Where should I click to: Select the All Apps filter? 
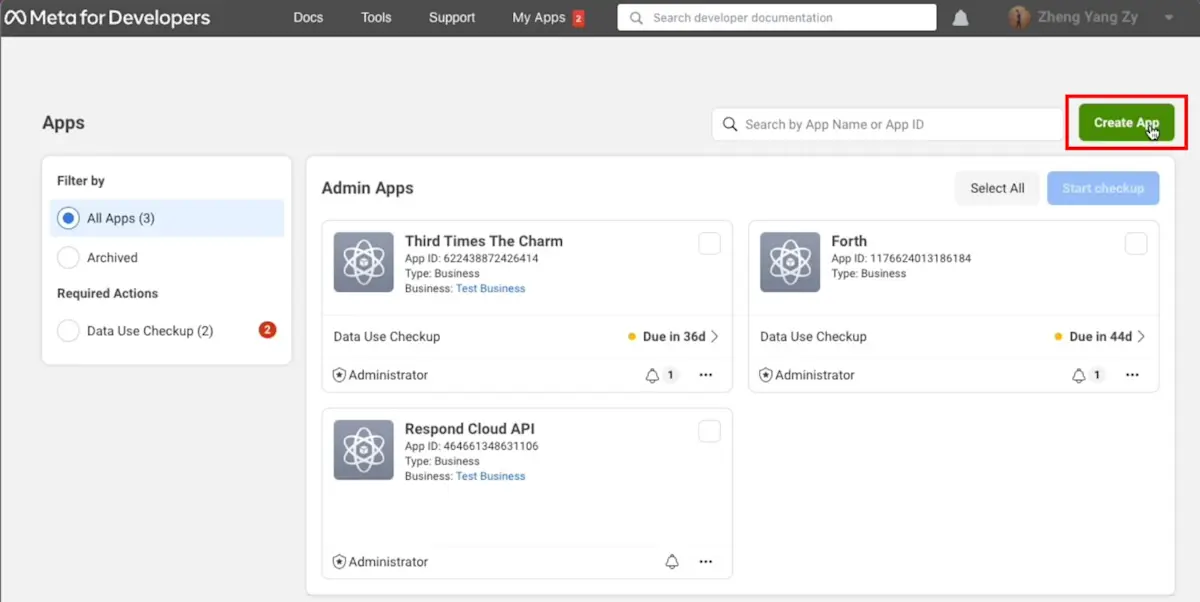(x=68, y=217)
